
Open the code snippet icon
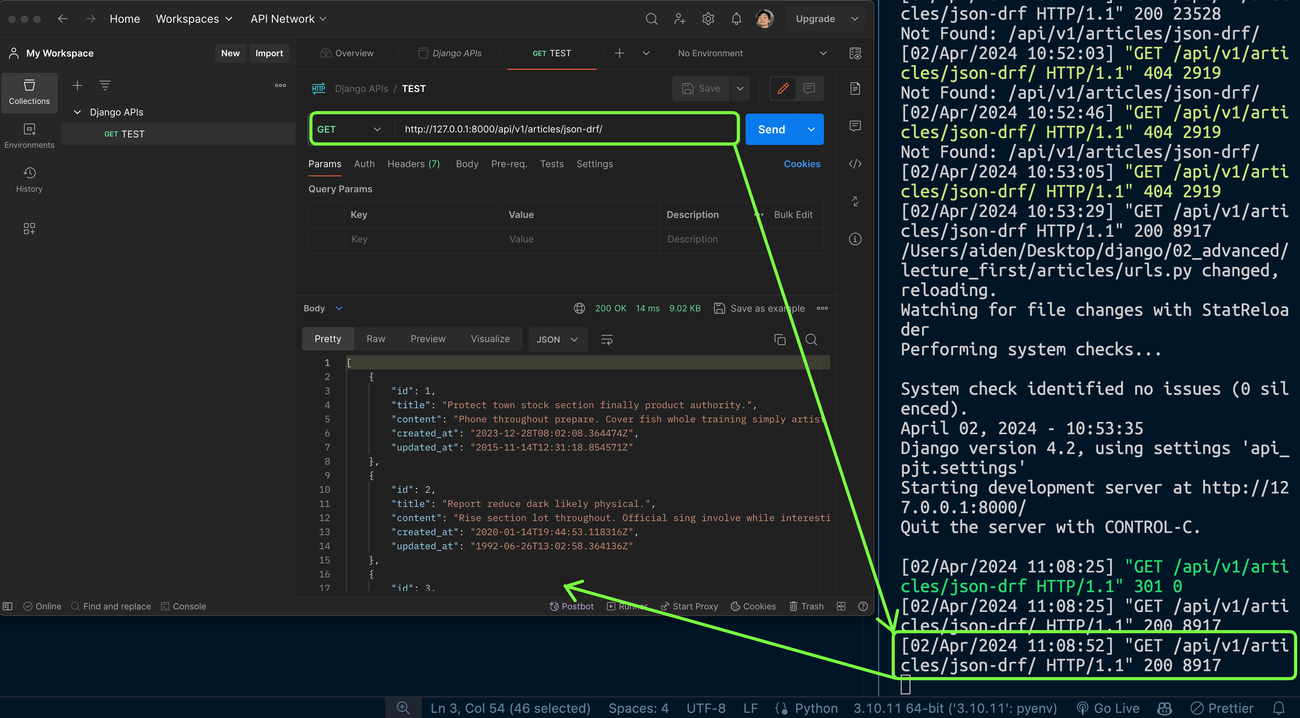click(x=855, y=164)
